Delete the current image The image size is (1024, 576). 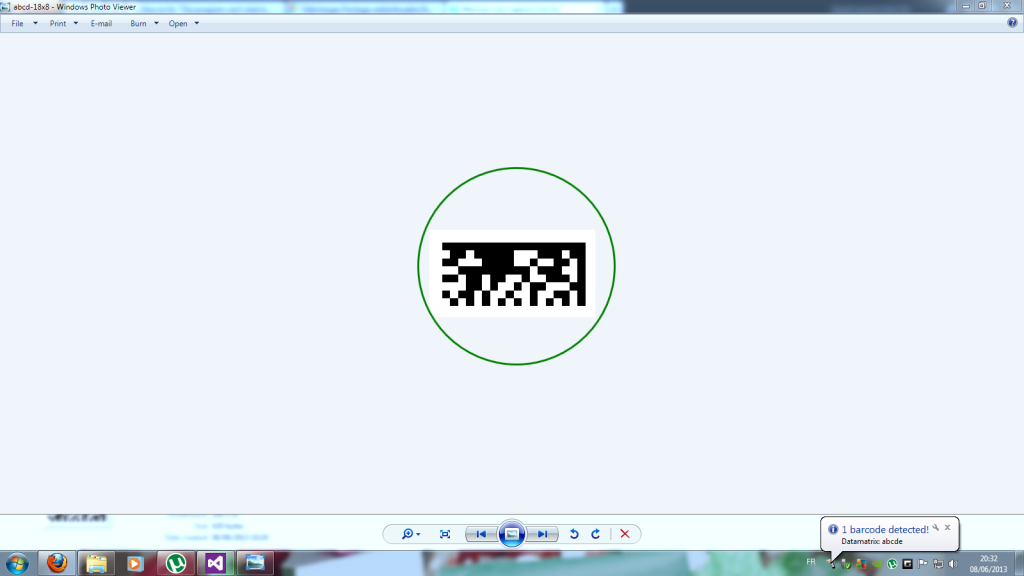click(x=625, y=534)
